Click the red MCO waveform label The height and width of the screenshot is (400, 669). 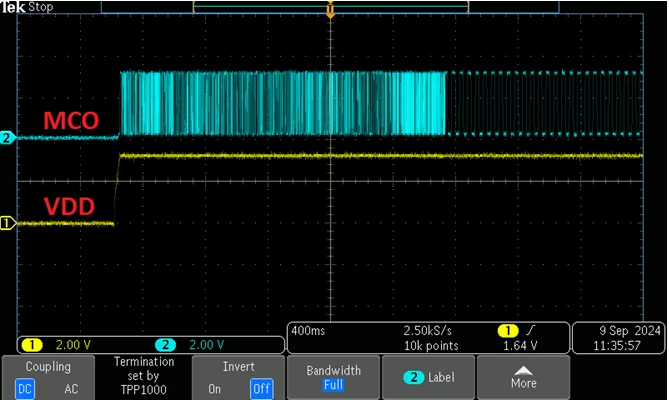[x=71, y=121]
